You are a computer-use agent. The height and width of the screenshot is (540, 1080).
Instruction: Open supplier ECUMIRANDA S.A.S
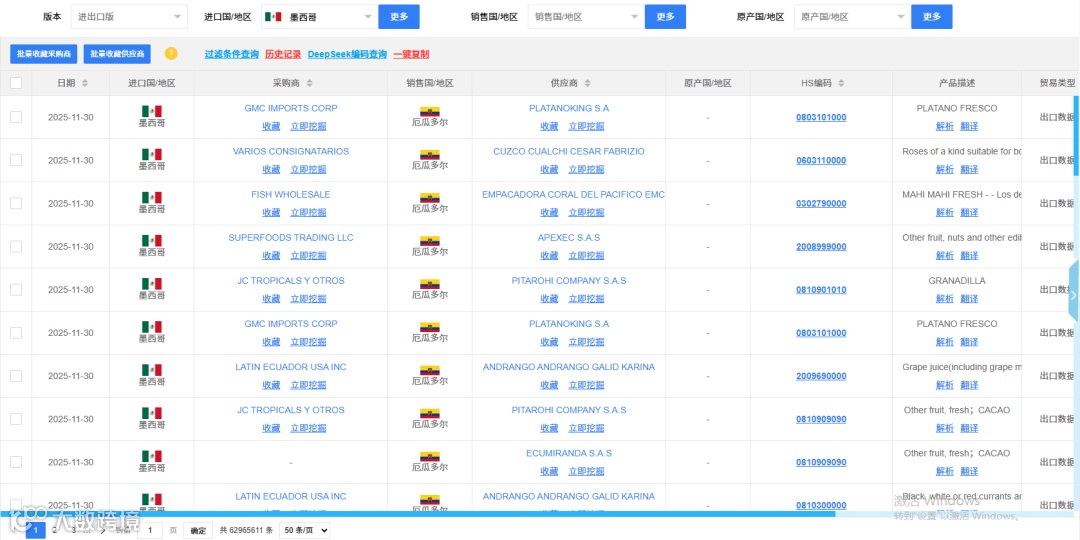(569, 453)
